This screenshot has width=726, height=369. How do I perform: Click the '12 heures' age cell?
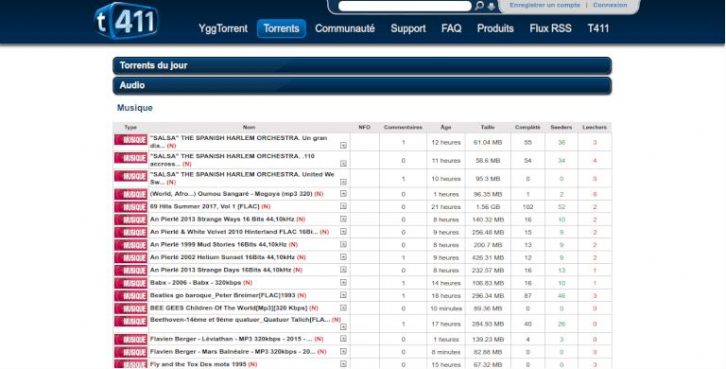pos(446,143)
